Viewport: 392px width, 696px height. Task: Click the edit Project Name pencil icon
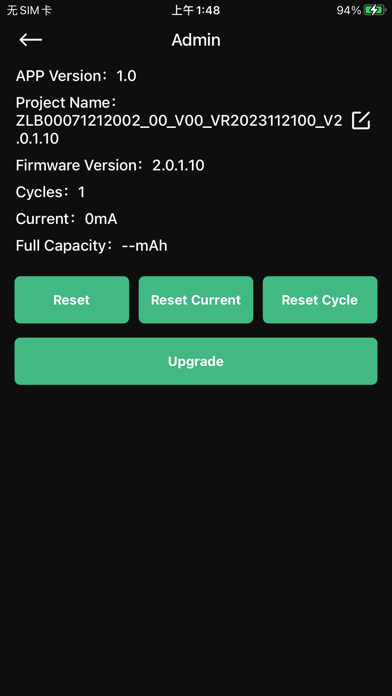(361, 121)
